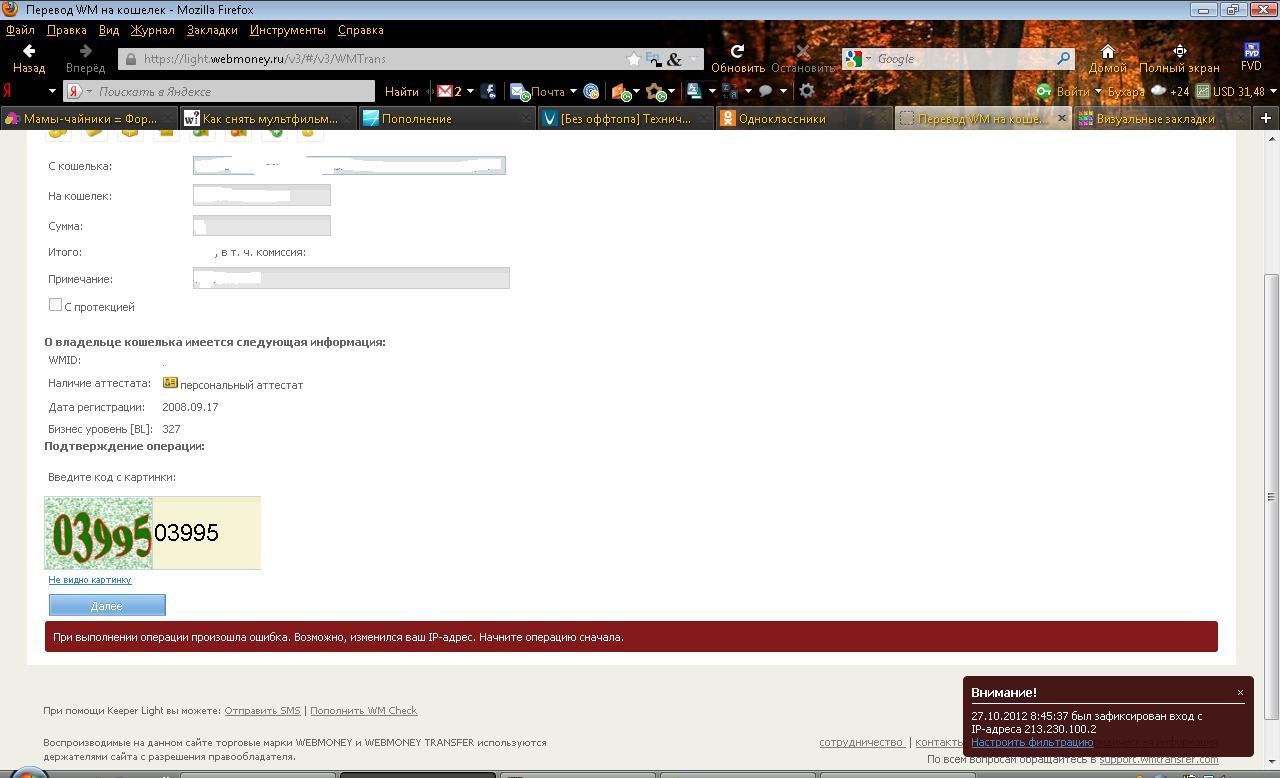Click the Примечание input field
Image resolution: width=1280 pixels, height=778 pixels.
(x=351, y=278)
